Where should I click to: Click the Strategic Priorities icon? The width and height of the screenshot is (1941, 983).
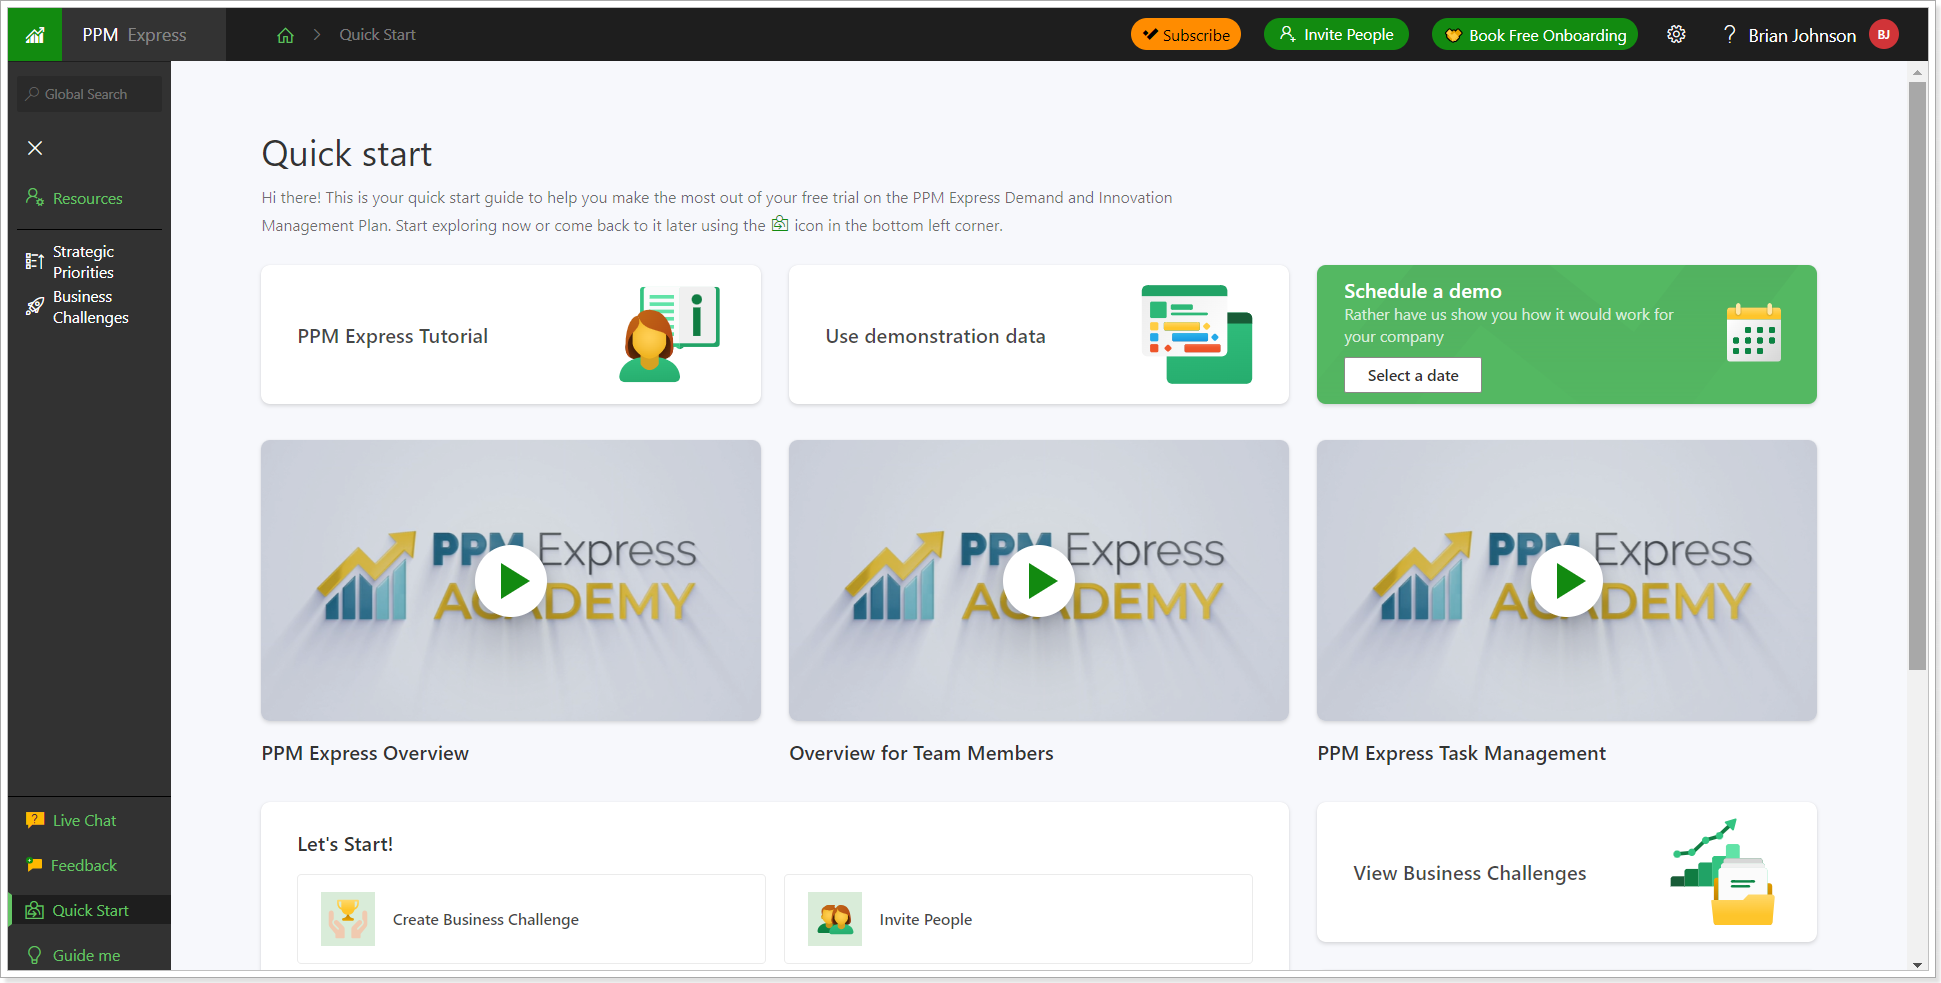coord(34,262)
